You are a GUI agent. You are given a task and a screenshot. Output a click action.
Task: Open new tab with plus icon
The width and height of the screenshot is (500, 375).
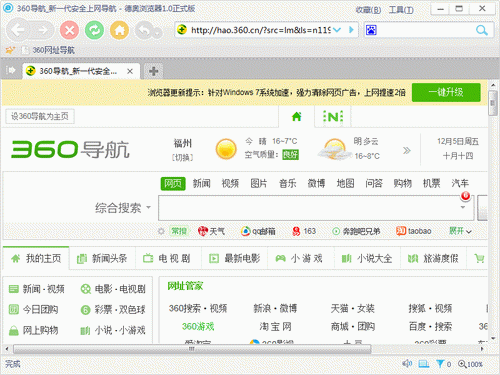pyautogui.click(x=153, y=71)
